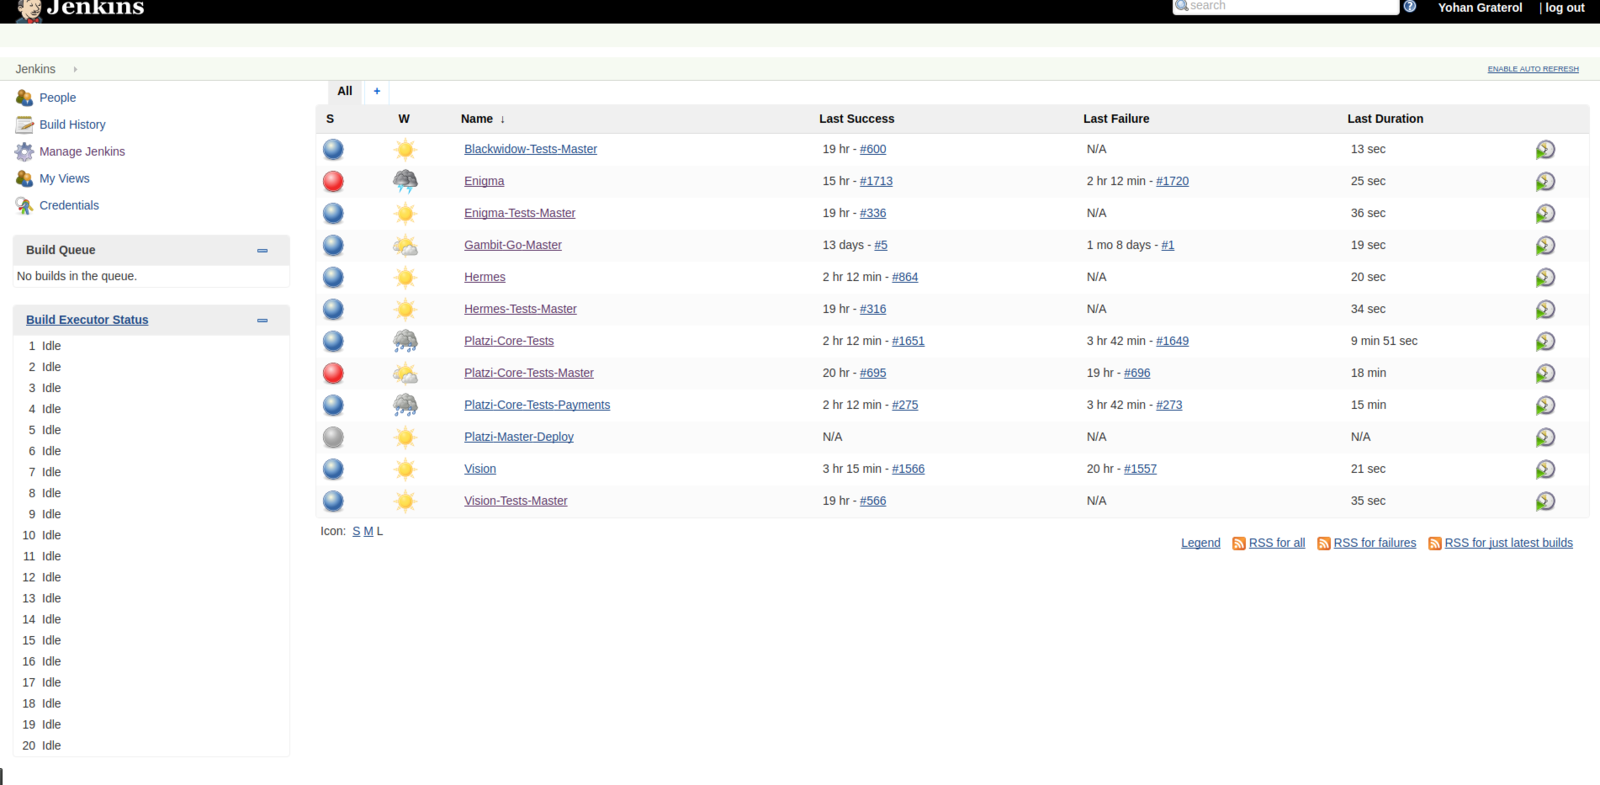The width and height of the screenshot is (1600, 785).
Task: Open Hermes last success build #864
Action: point(905,277)
